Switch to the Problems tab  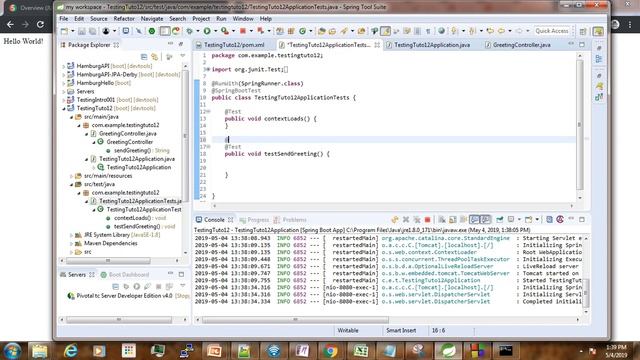[290, 220]
